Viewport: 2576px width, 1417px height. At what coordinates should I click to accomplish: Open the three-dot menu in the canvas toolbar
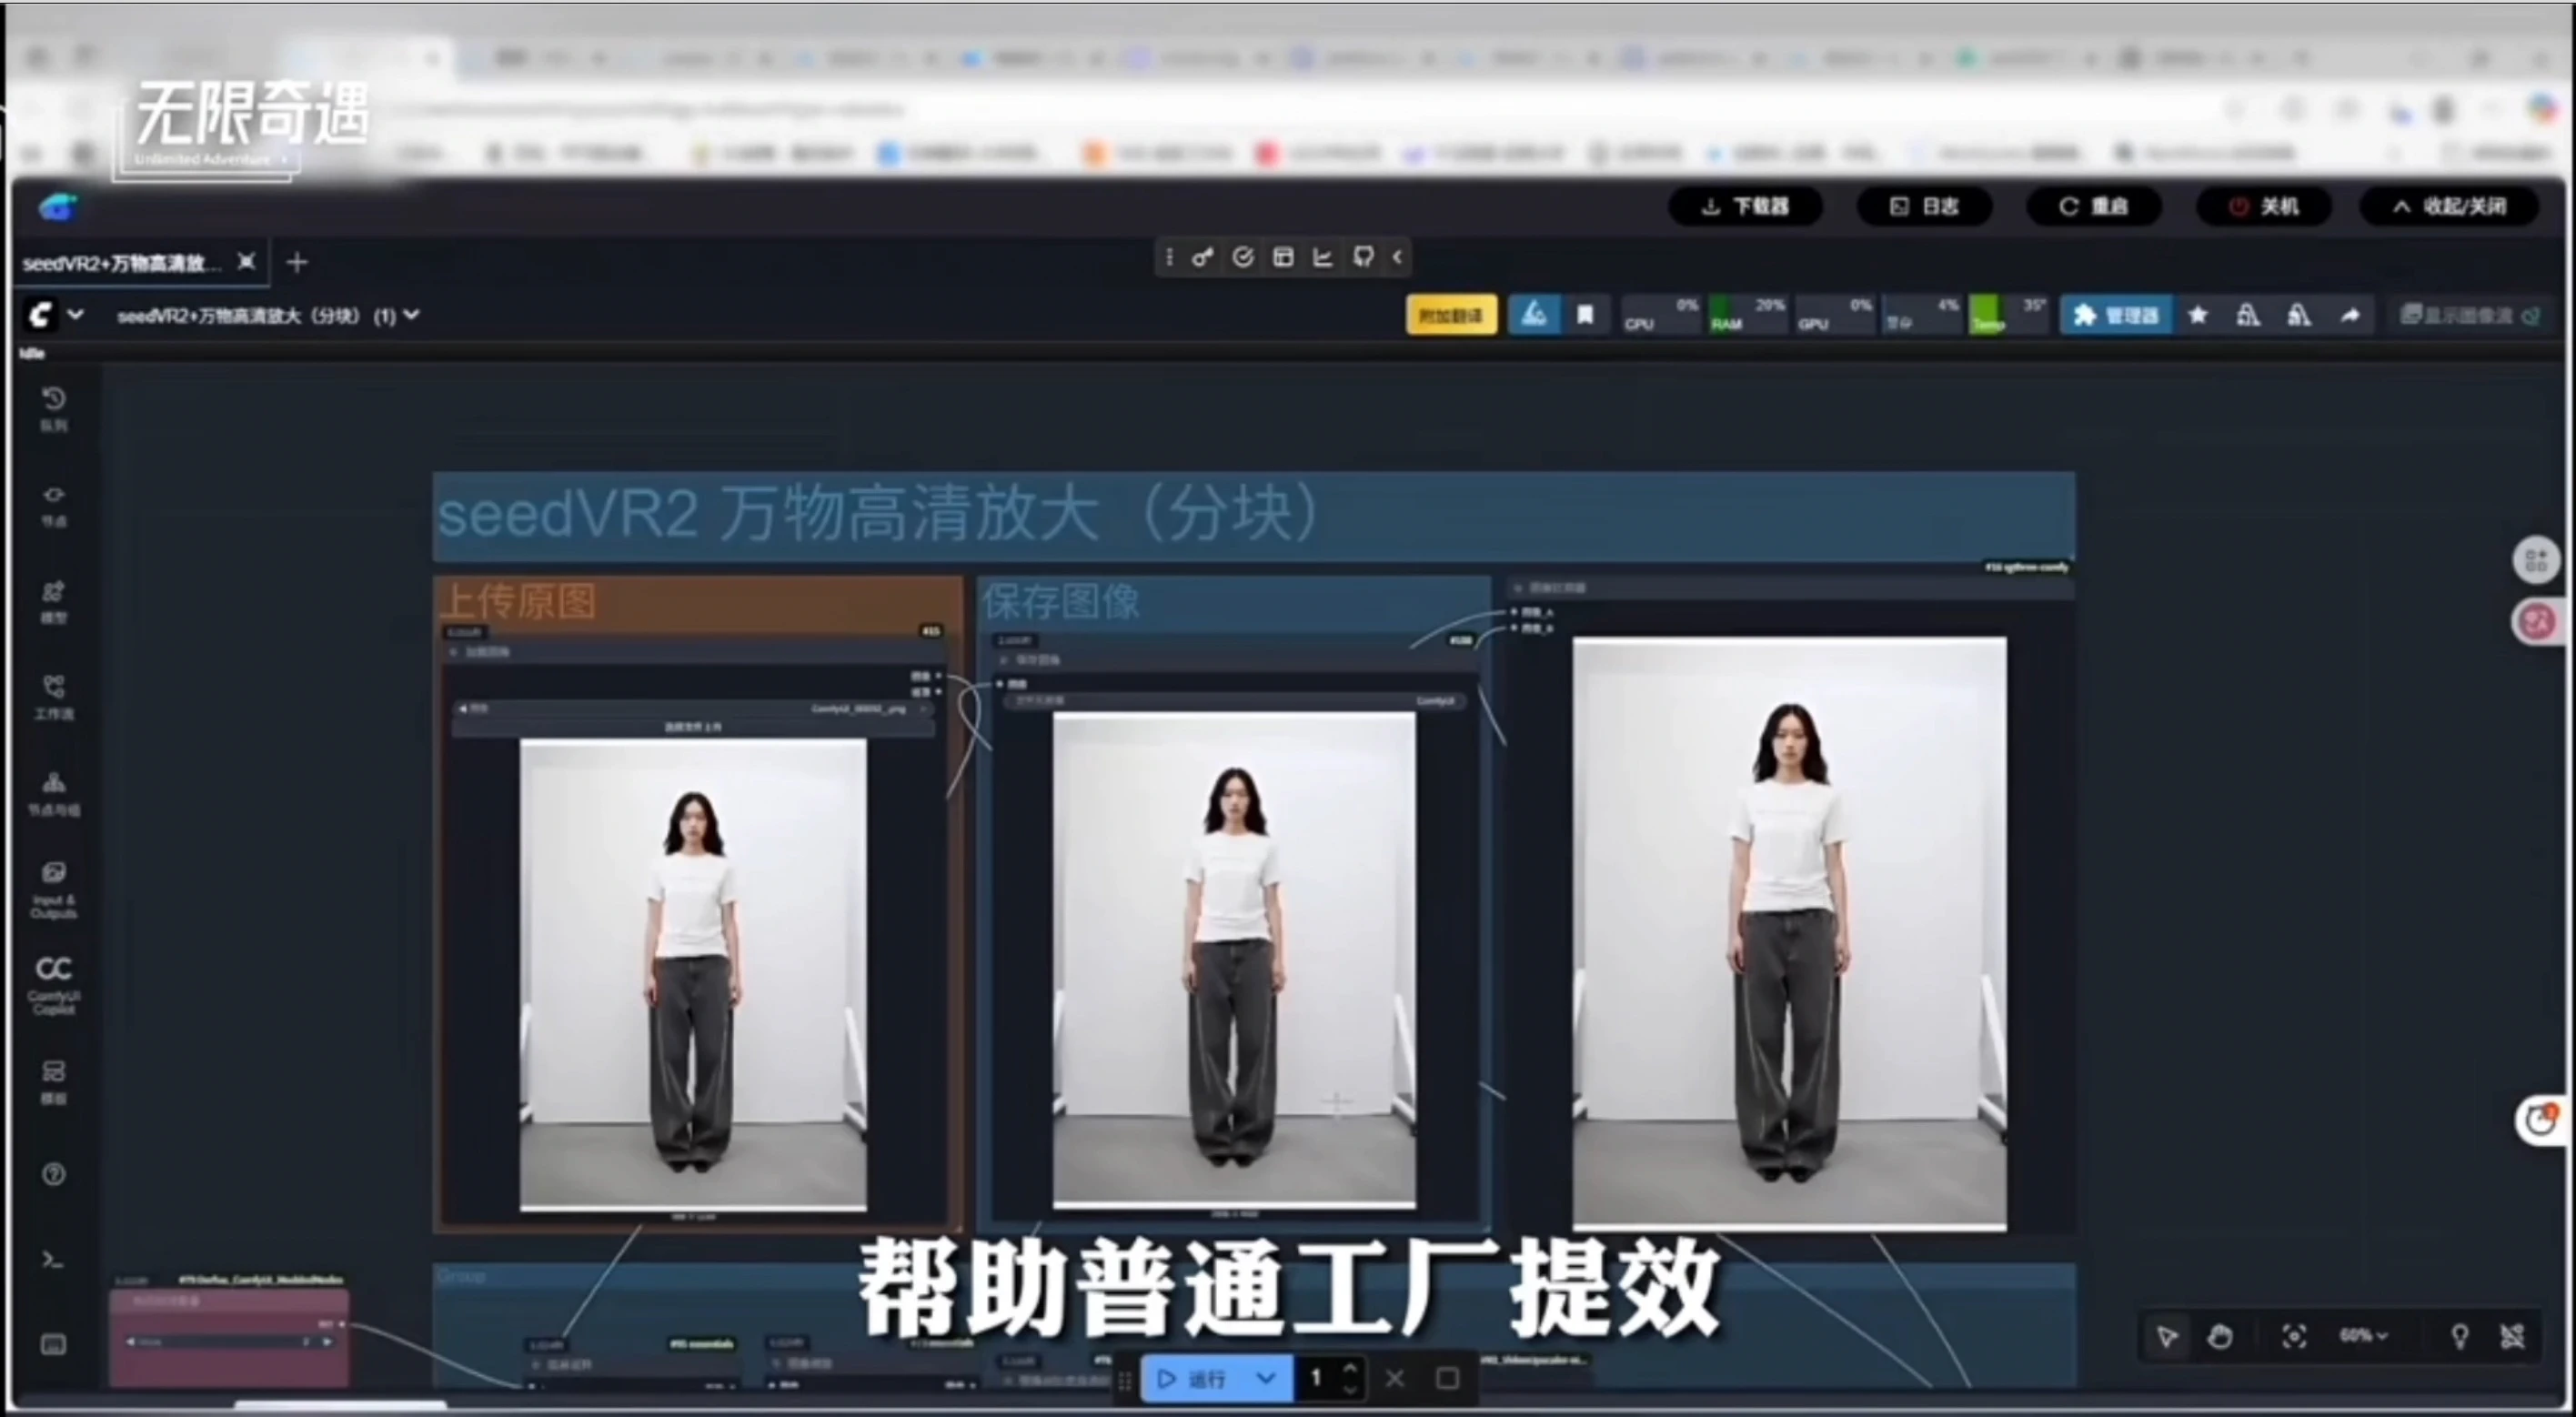pyautogui.click(x=1170, y=258)
